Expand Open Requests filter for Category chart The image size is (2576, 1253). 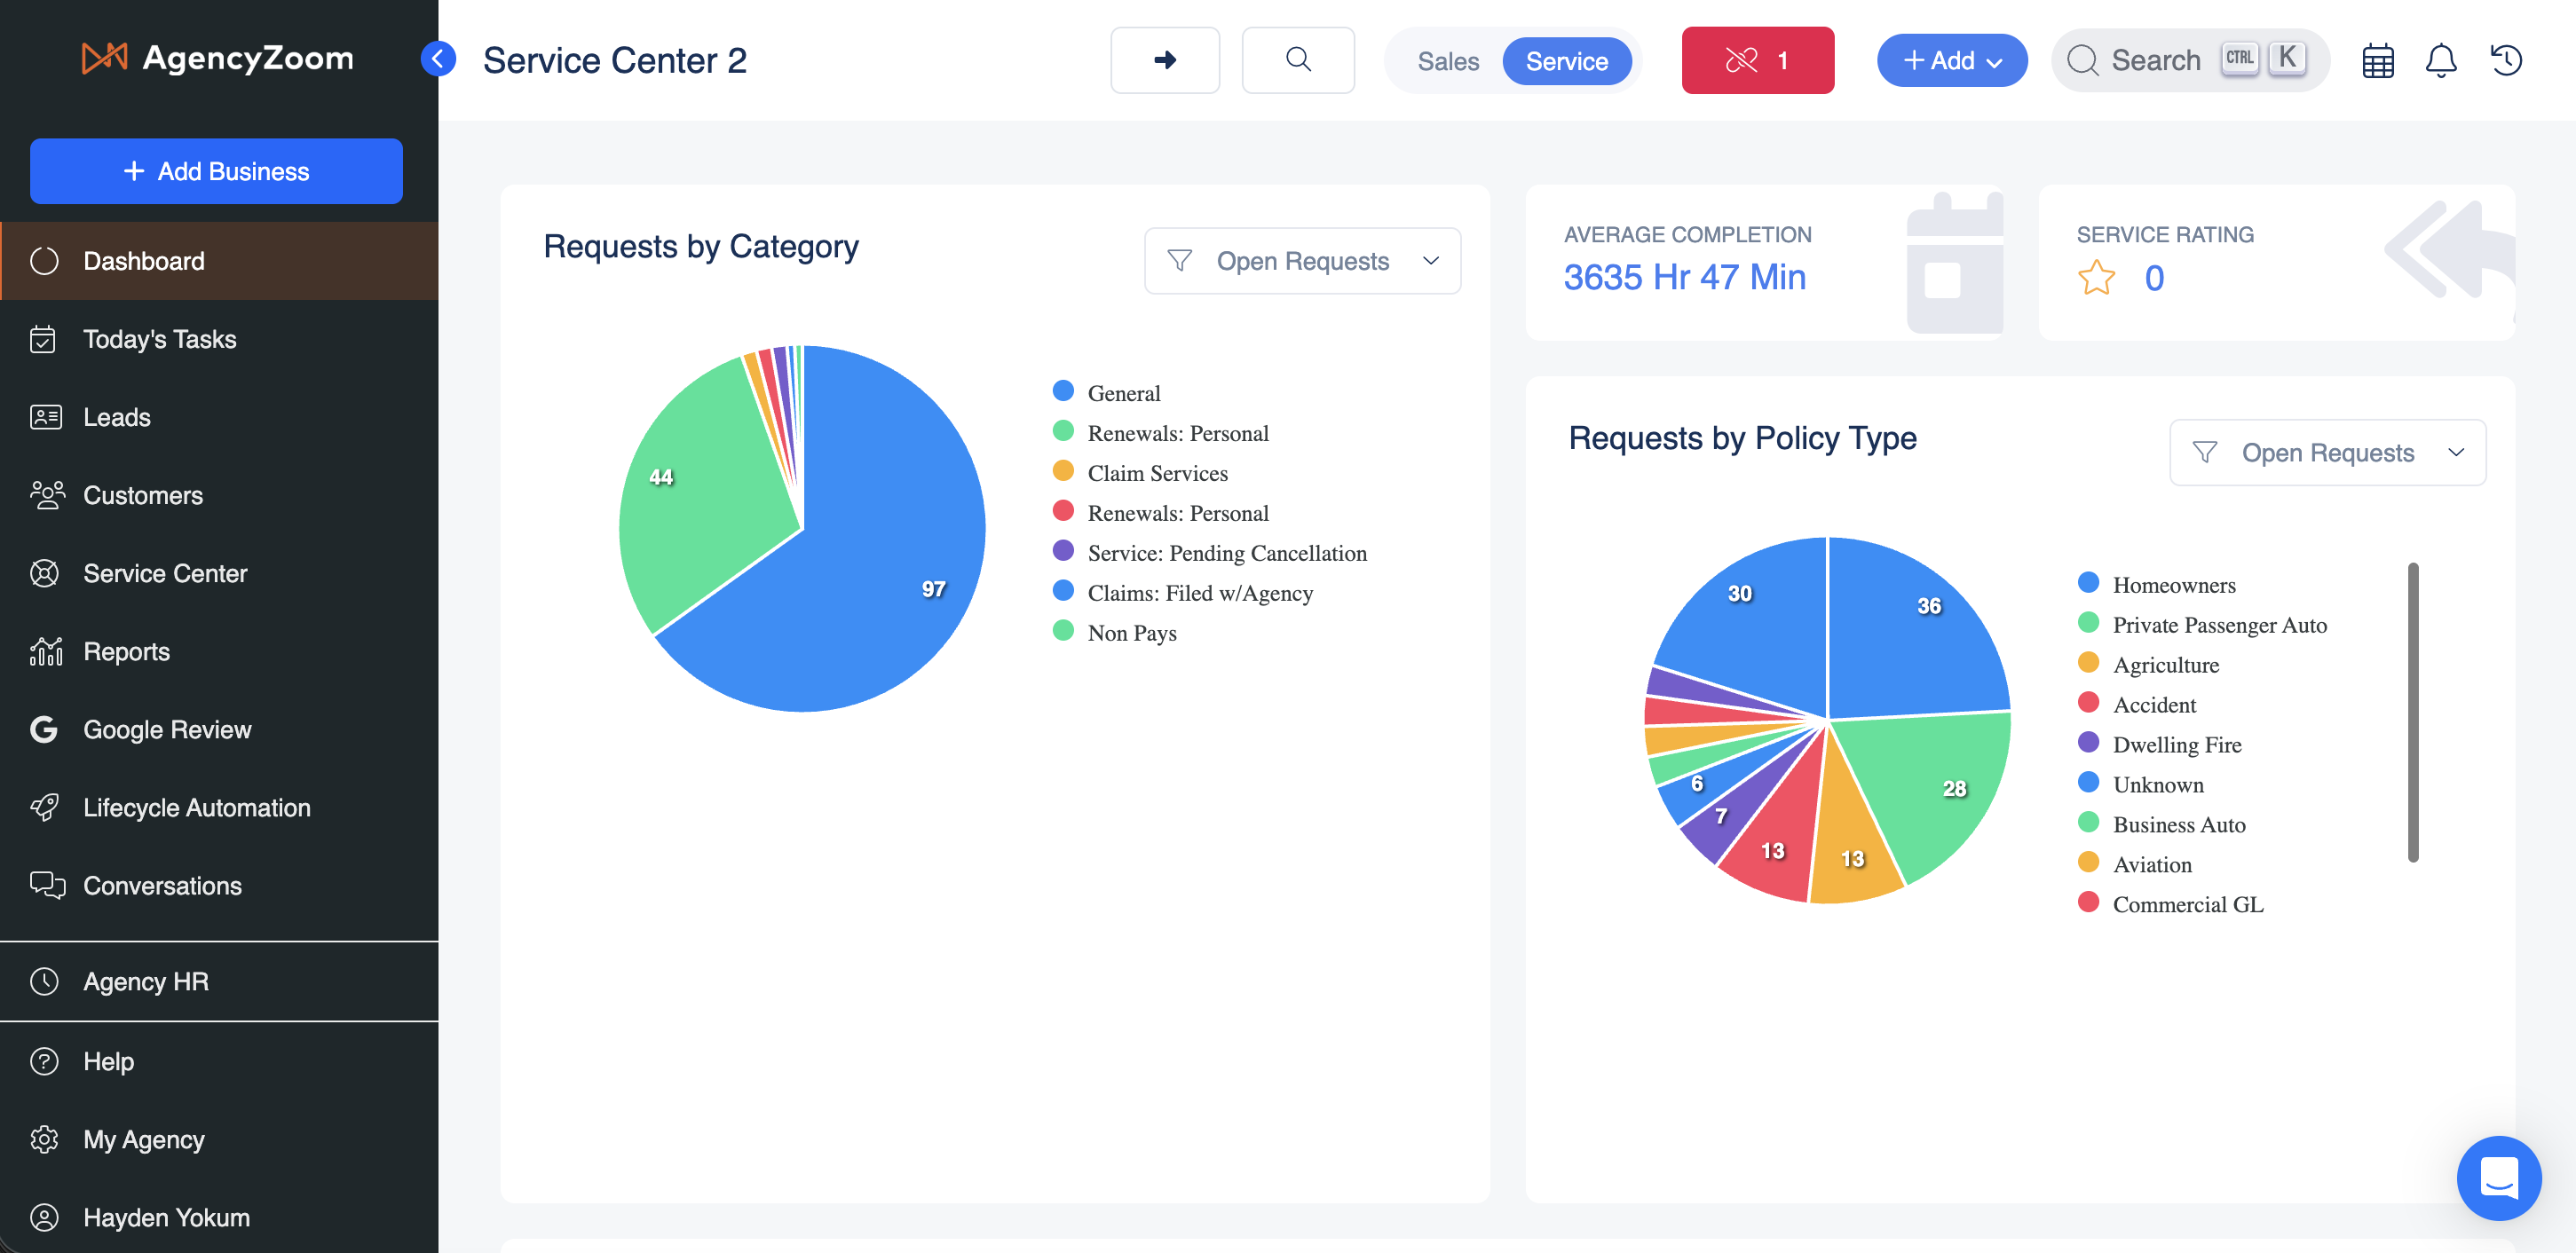(1302, 261)
